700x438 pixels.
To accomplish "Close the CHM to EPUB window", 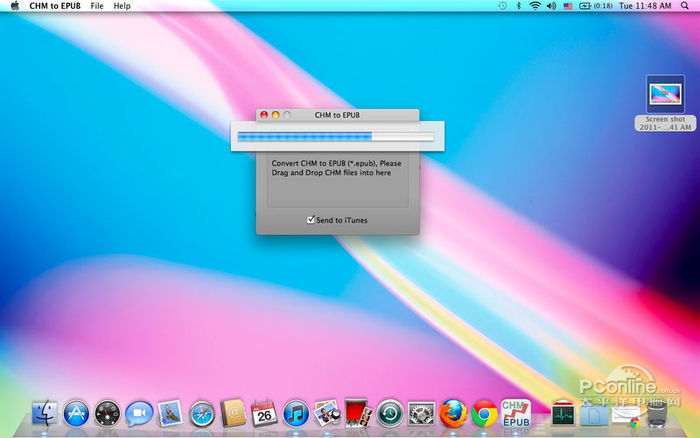I will point(264,115).
